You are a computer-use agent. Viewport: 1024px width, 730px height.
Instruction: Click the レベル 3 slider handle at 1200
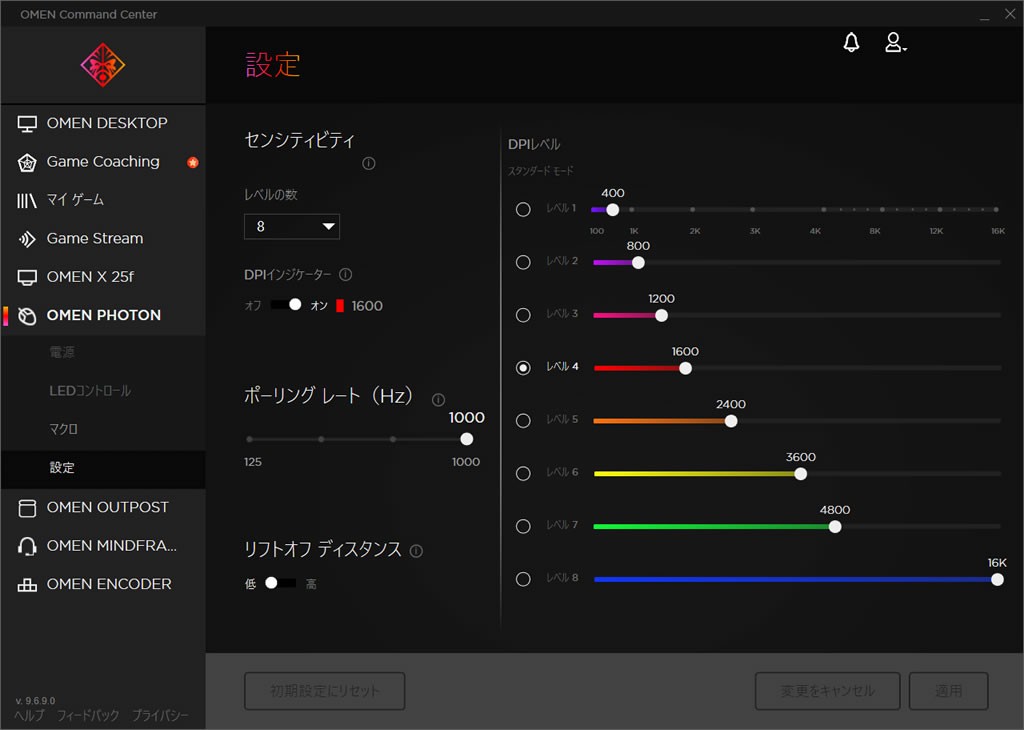click(x=662, y=315)
